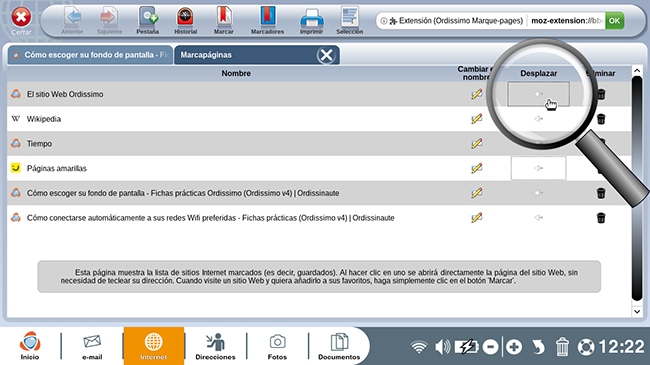Open the Wikipedia bookmark
Screen dimensions: 650x365
pos(44,119)
